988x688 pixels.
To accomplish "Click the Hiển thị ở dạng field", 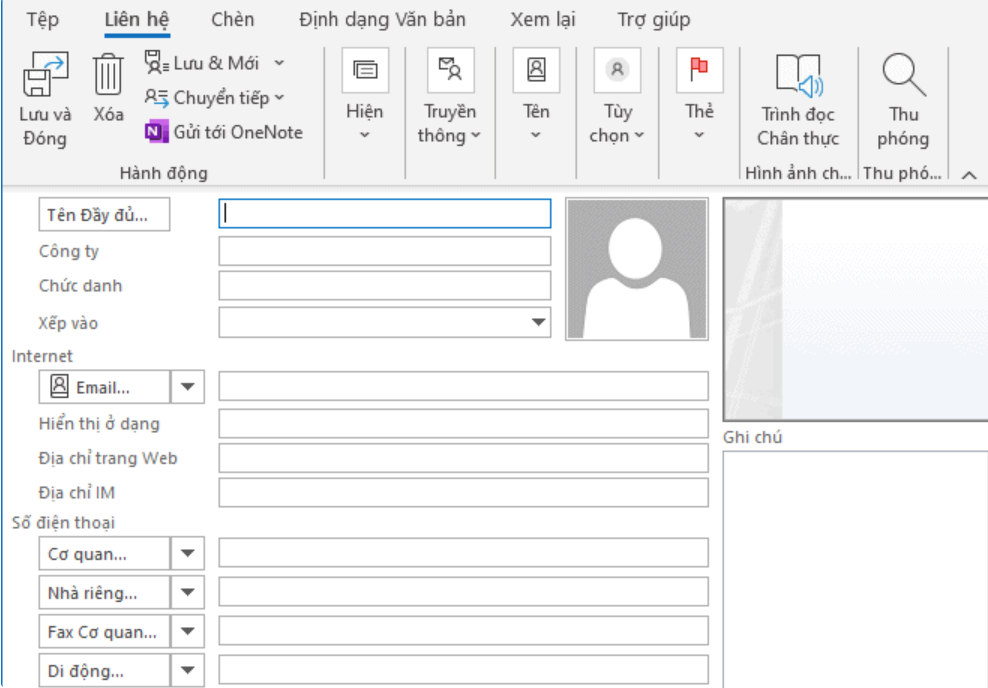I will 464,423.
